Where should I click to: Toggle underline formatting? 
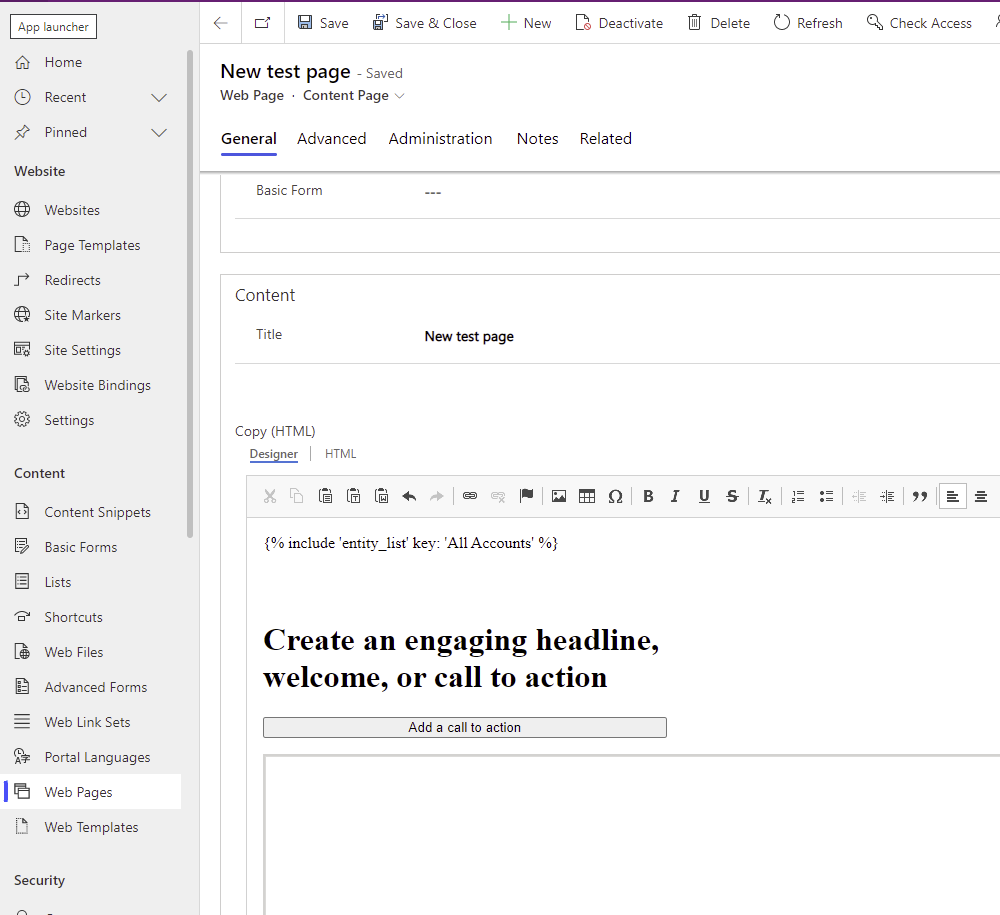(704, 496)
